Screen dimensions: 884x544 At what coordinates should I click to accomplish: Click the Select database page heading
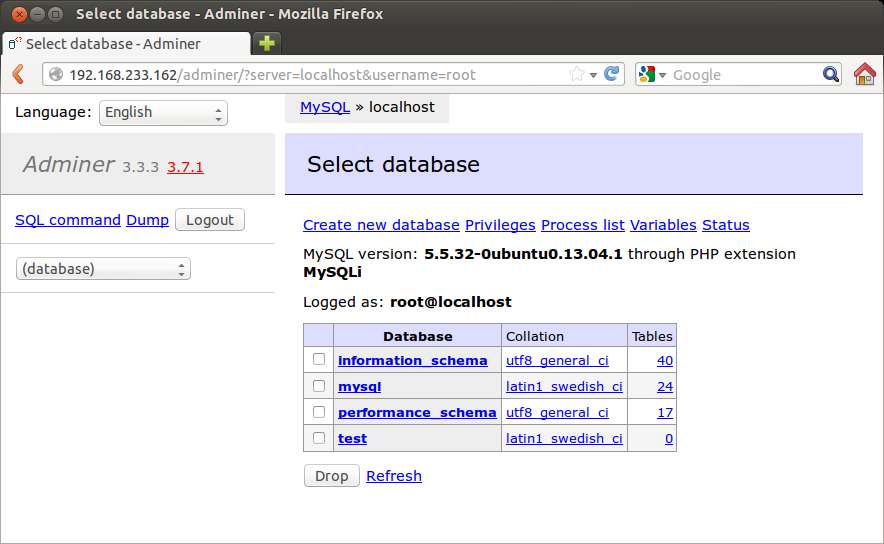click(393, 165)
